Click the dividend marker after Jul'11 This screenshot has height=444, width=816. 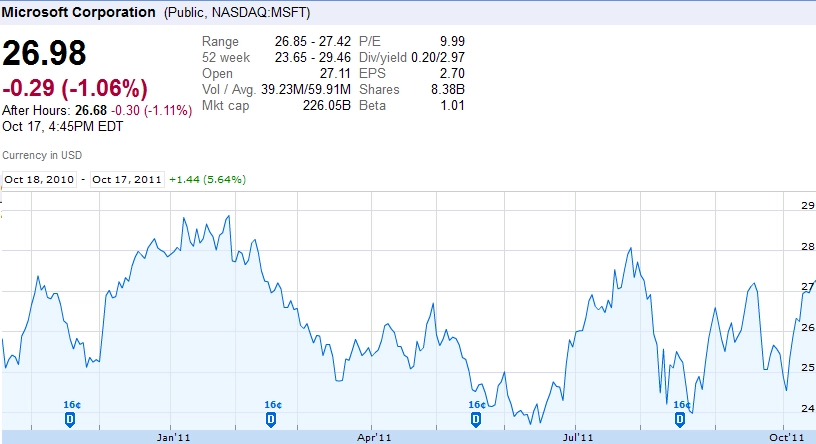click(680, 420)
